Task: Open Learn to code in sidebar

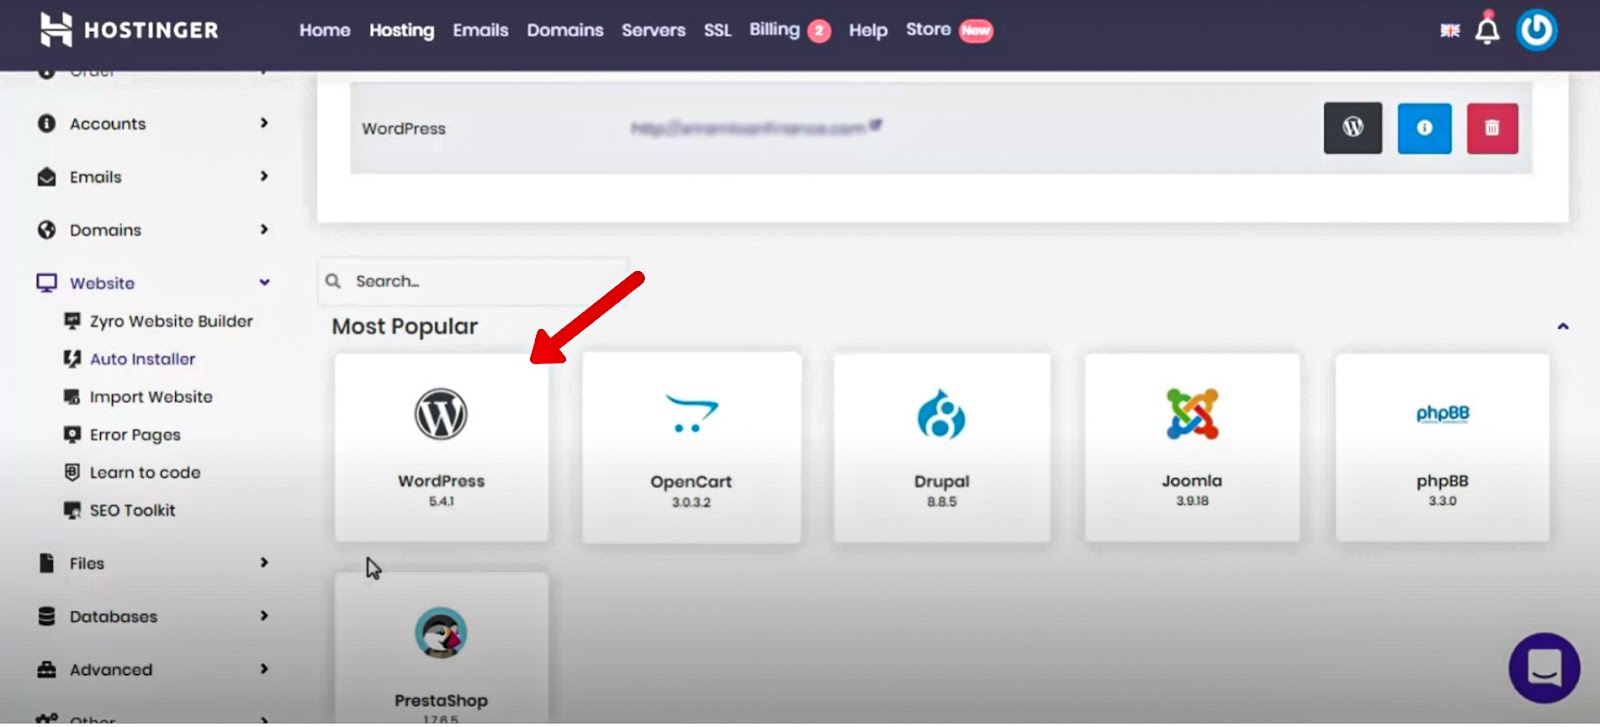Action: coord(145,472)
